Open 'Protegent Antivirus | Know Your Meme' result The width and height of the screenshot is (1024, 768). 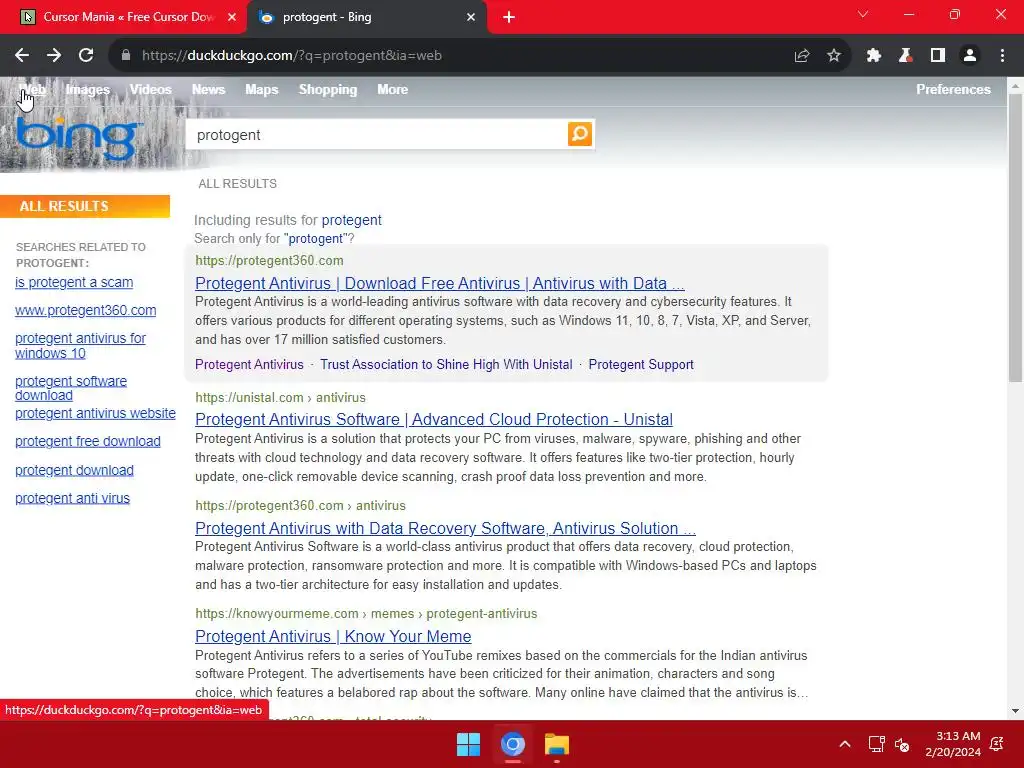tap(333, 636)
